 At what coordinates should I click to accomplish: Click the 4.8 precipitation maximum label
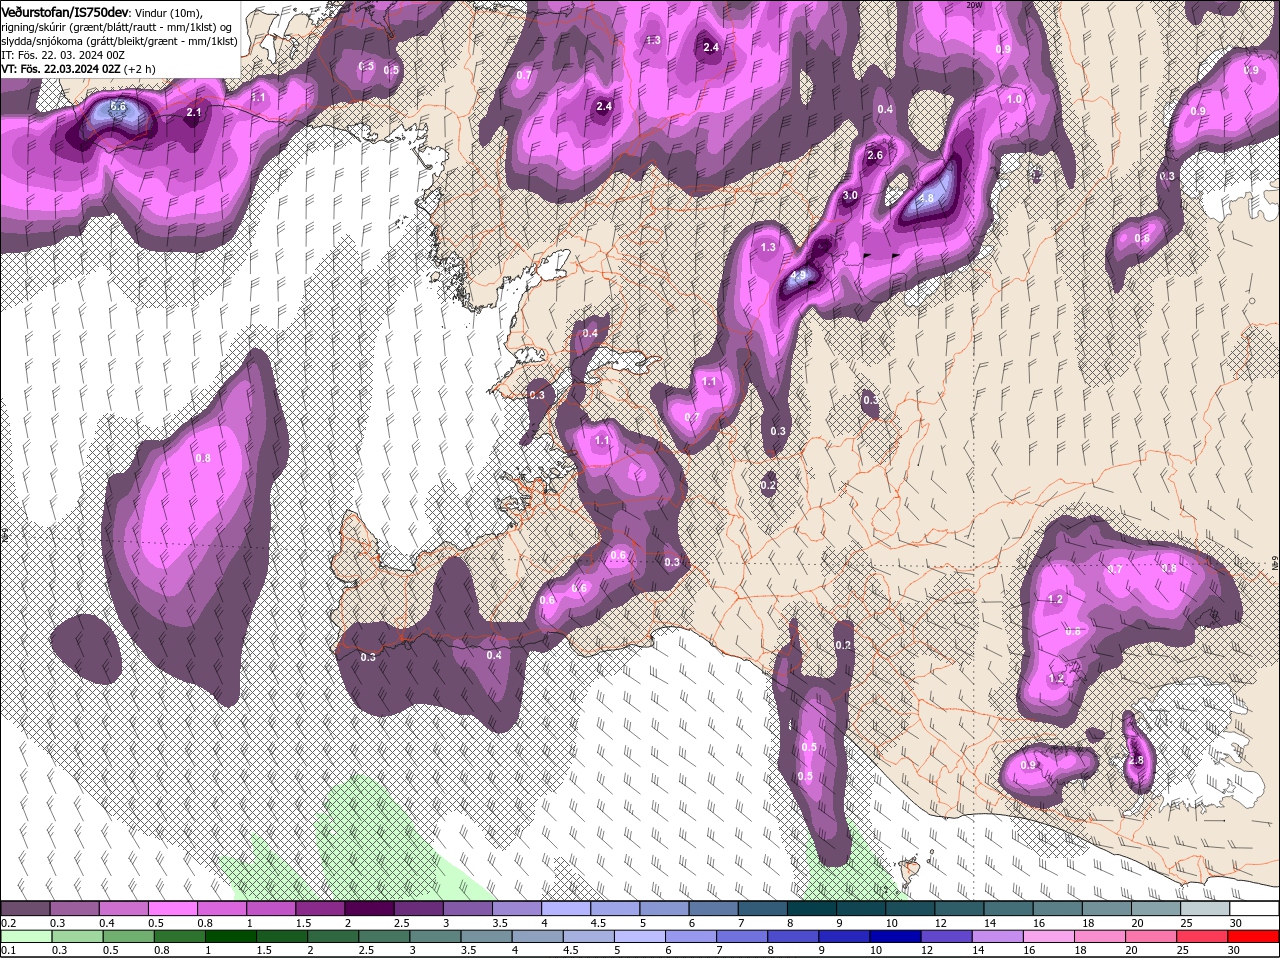[x=925, y=199]
